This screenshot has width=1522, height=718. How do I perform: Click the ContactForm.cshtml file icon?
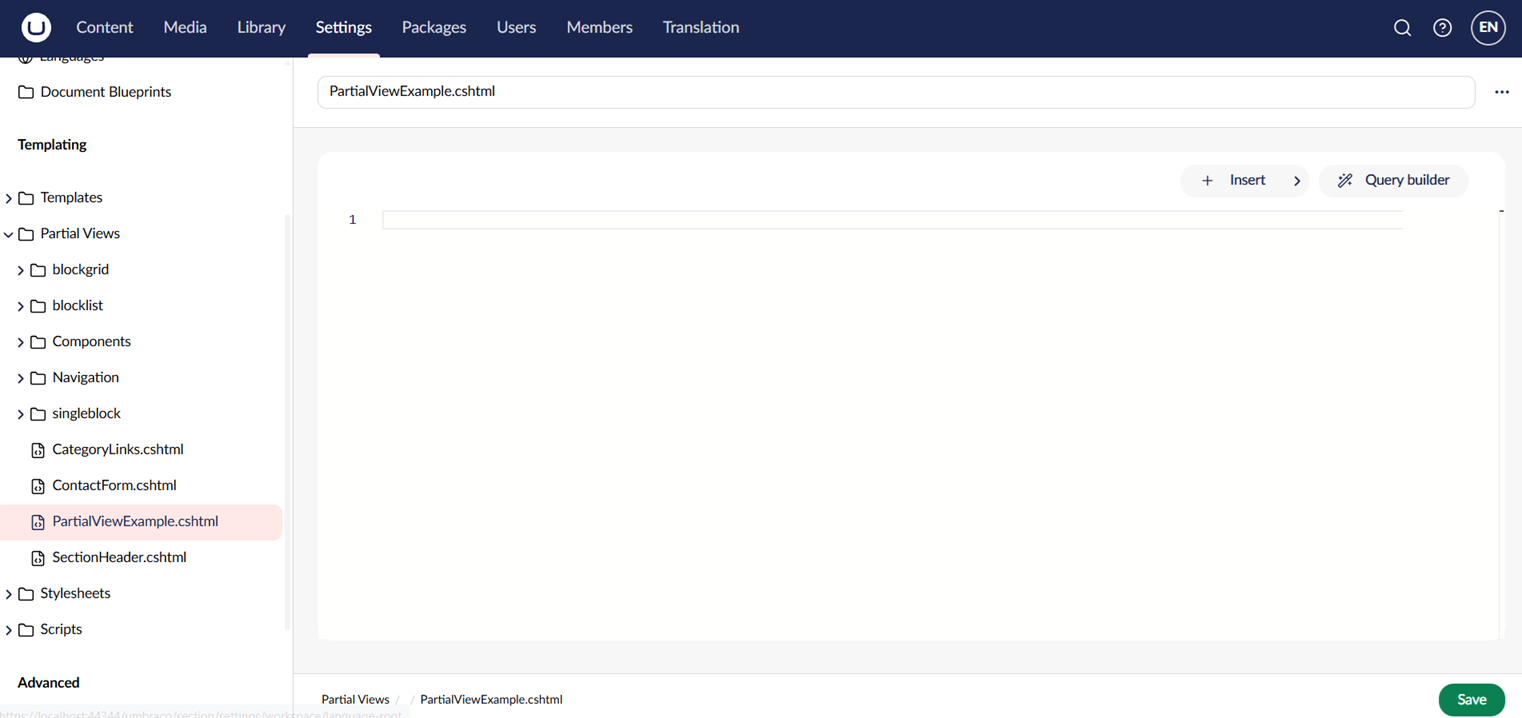click(38, 486)
